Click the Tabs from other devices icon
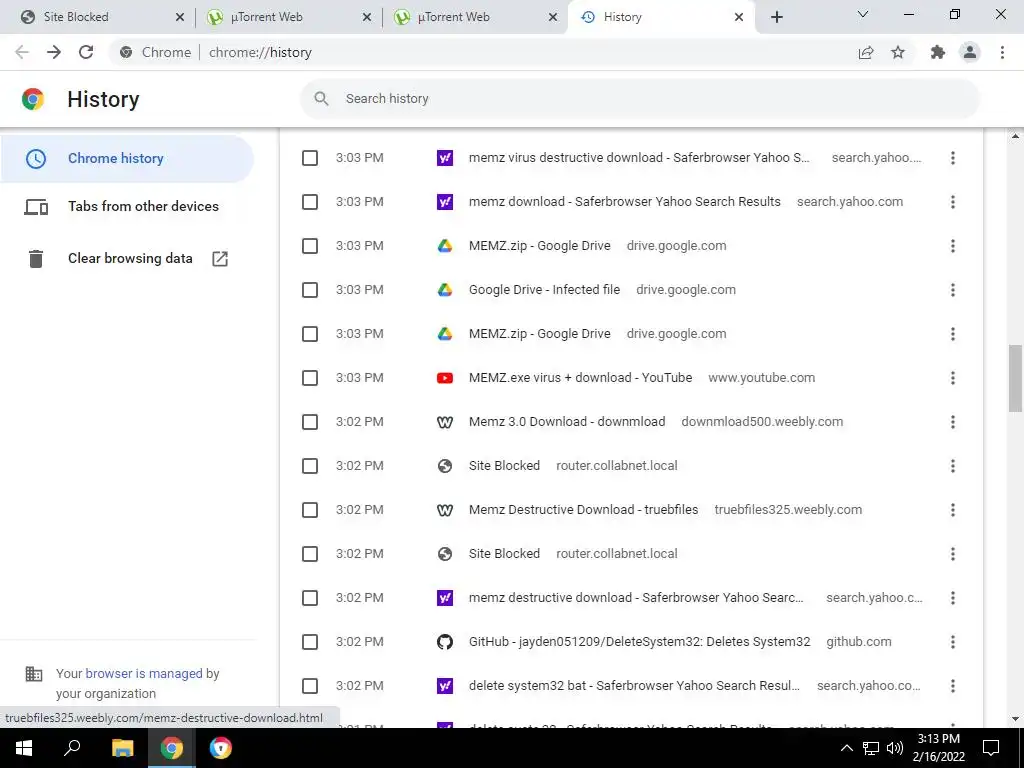Viewport: 1024px width, 768px height. click(x=36, y=207)
